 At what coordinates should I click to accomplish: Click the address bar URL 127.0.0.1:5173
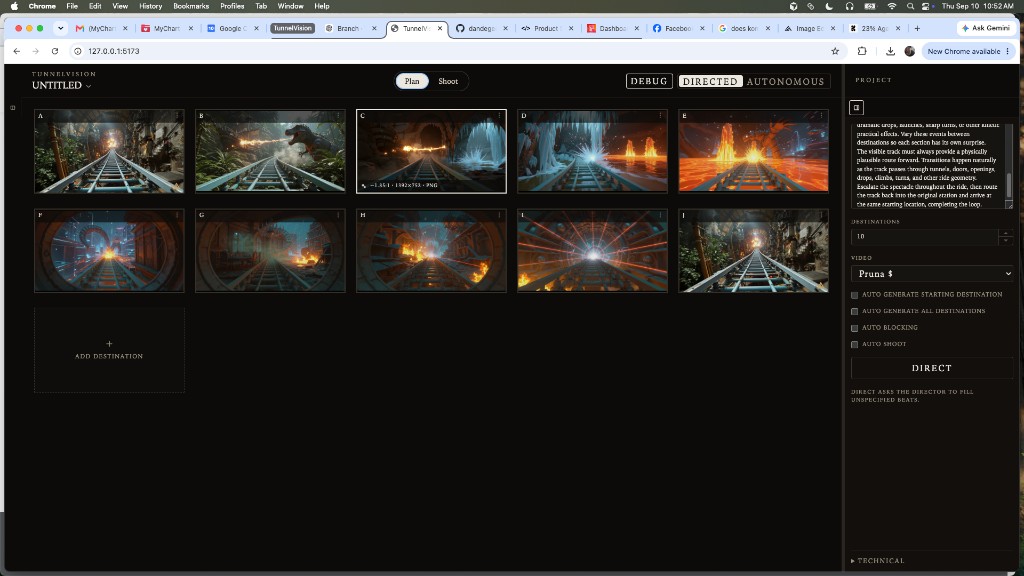[114, 51]
